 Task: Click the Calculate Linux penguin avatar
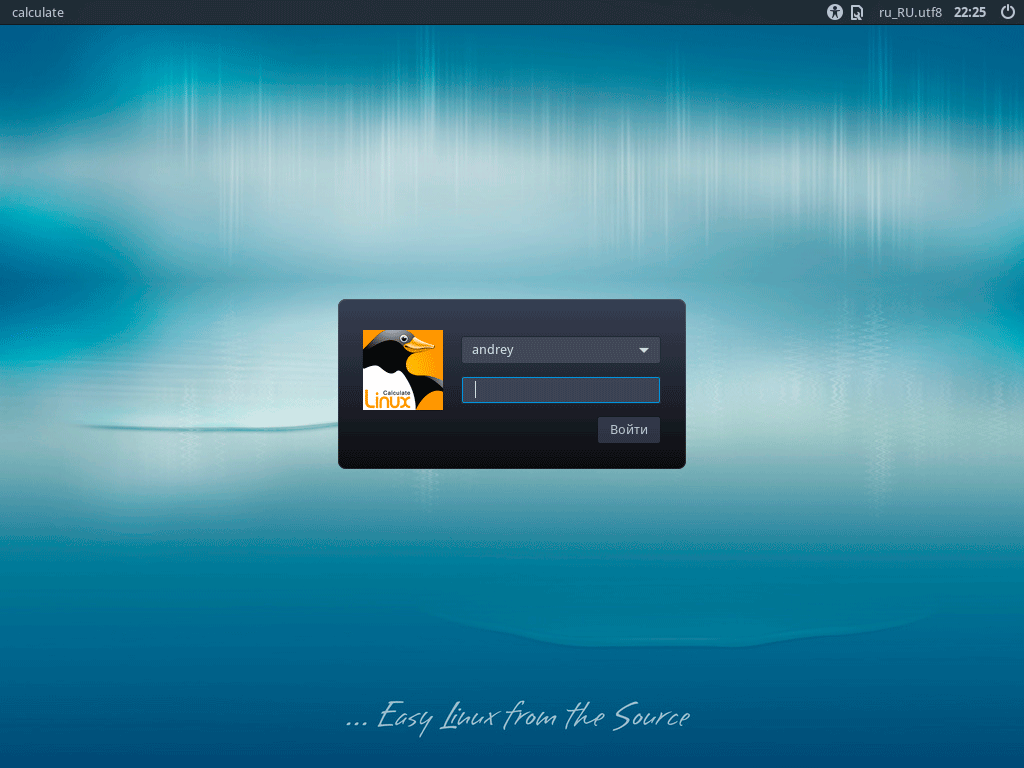click(403, 370)
